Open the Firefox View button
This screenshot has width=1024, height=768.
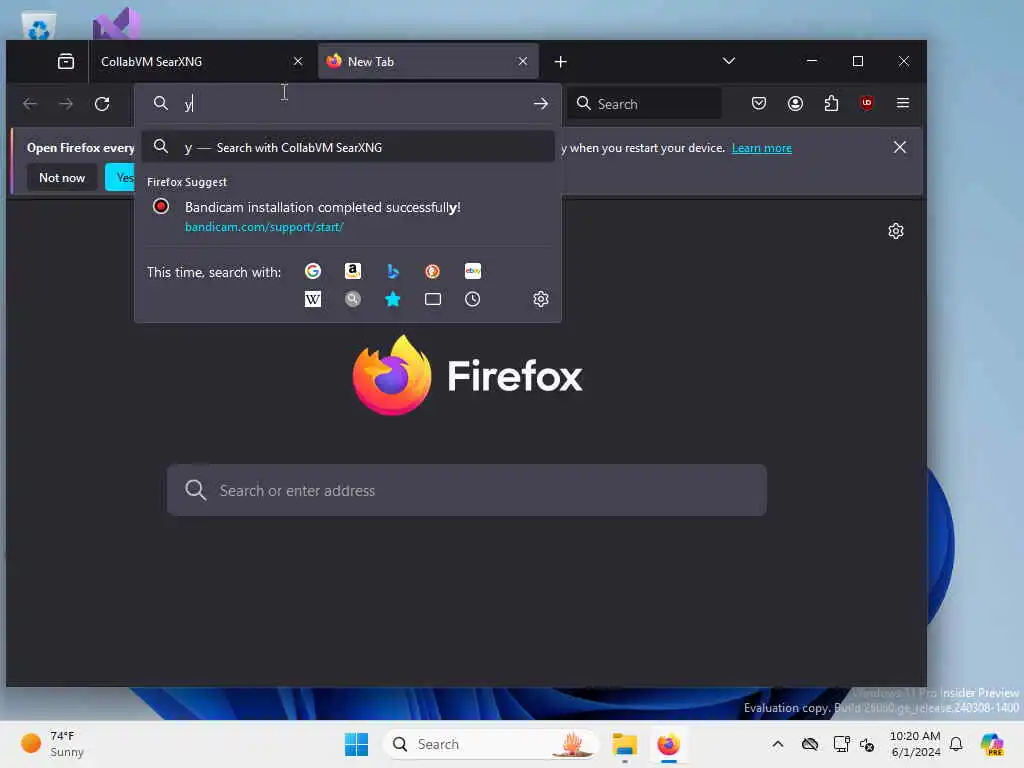tap(66, 61)
